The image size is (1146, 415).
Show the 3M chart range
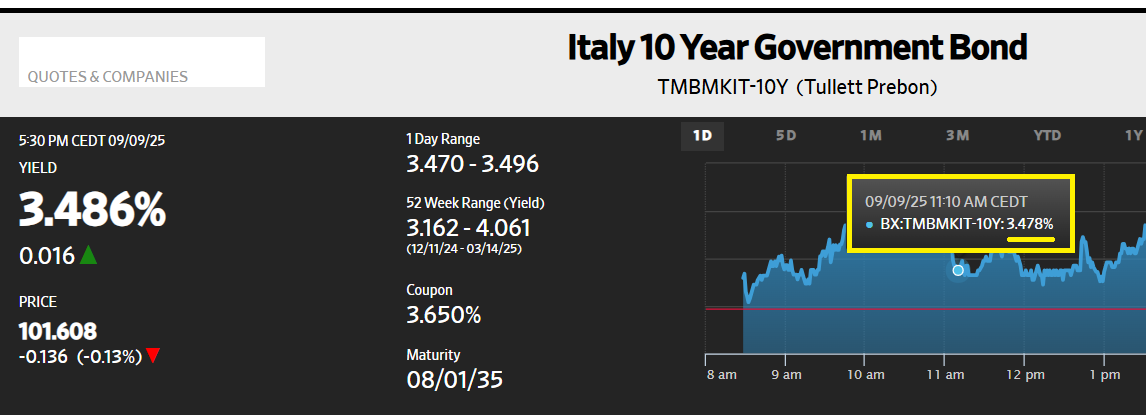pos(957,136)
